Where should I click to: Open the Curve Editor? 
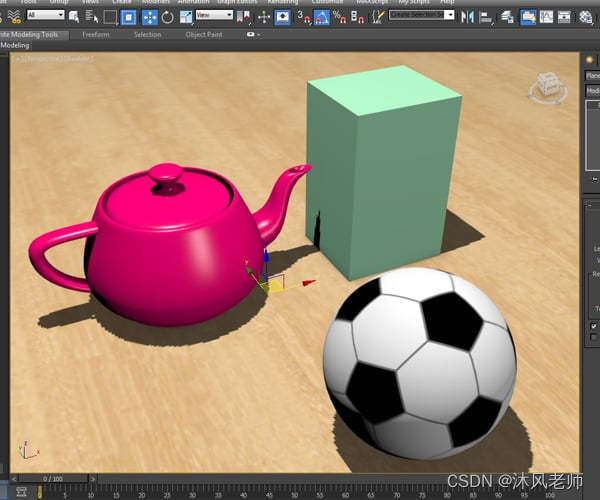click(546, 17)
